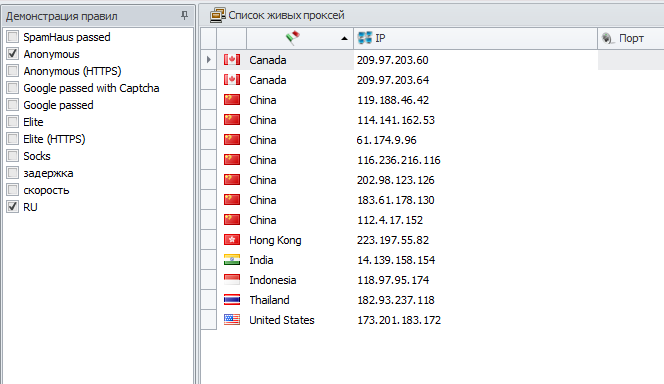Click the United States flag icon

(232, 320)
